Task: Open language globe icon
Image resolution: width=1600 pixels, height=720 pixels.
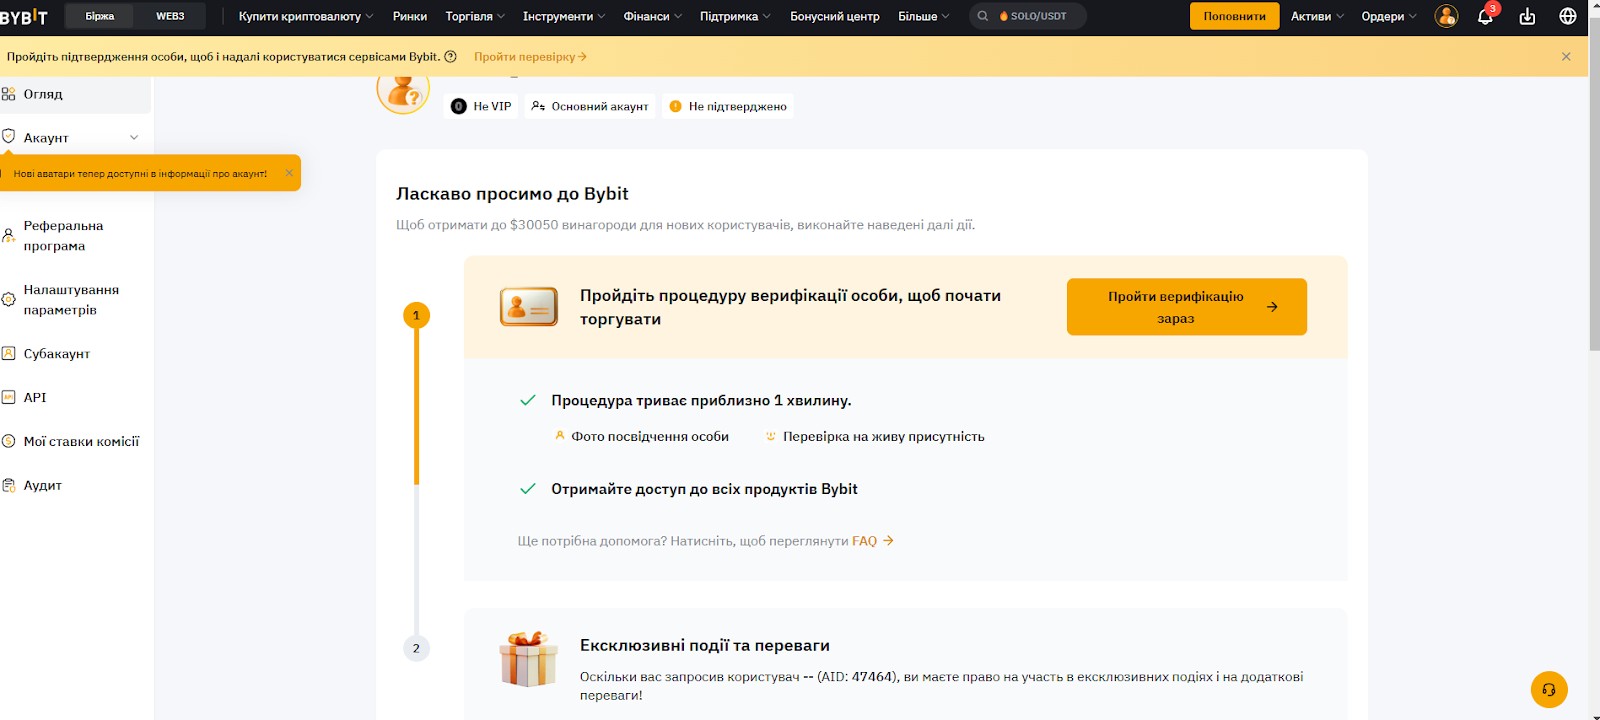Action: point(1568,16)
